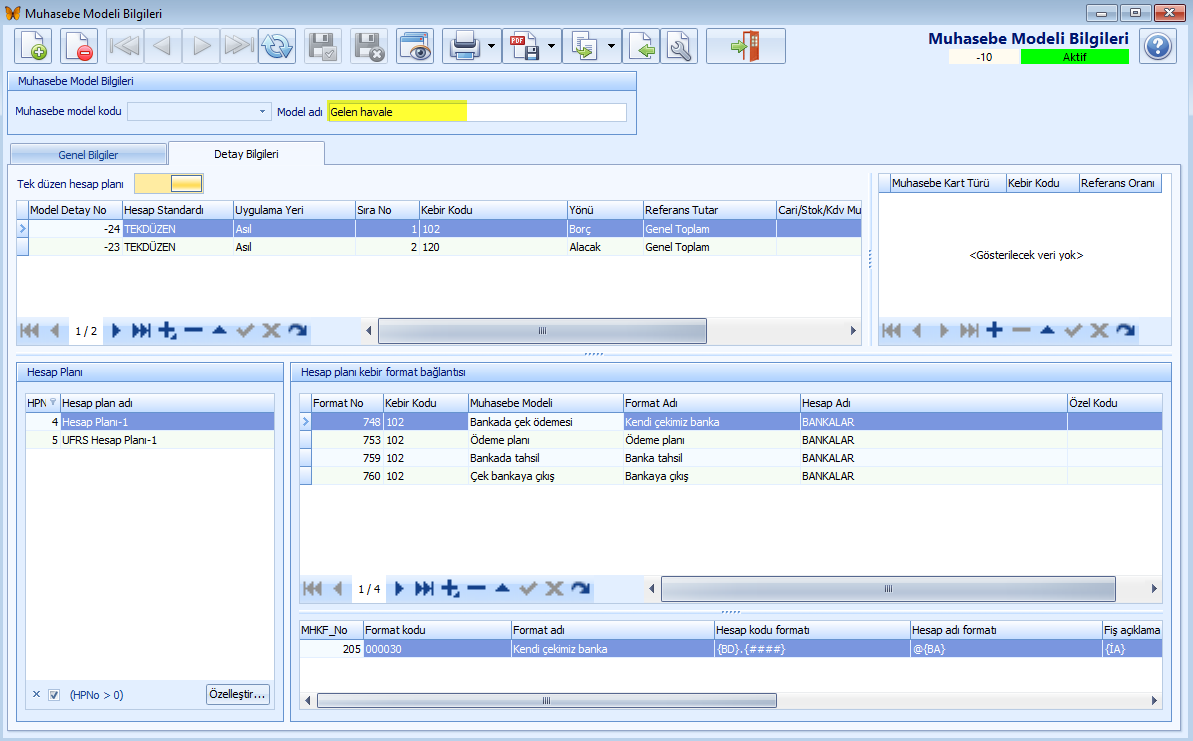The height and width of the screenshot is (741, 1193).
Task: Click the Model adı input field
Action: [477, 112]
